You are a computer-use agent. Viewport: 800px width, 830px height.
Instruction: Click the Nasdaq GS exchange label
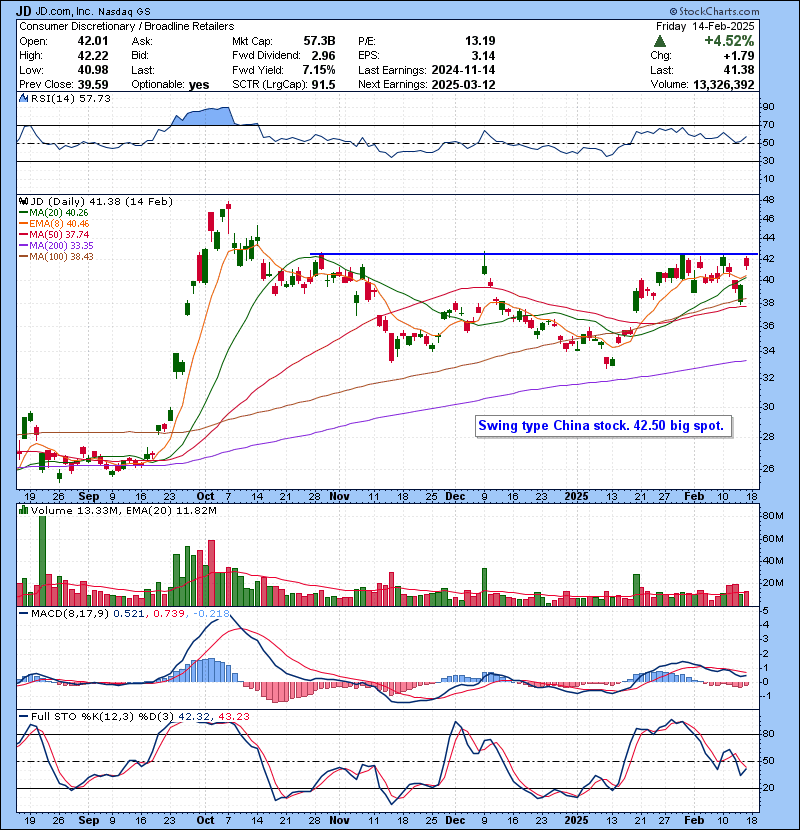pos(124,11)
